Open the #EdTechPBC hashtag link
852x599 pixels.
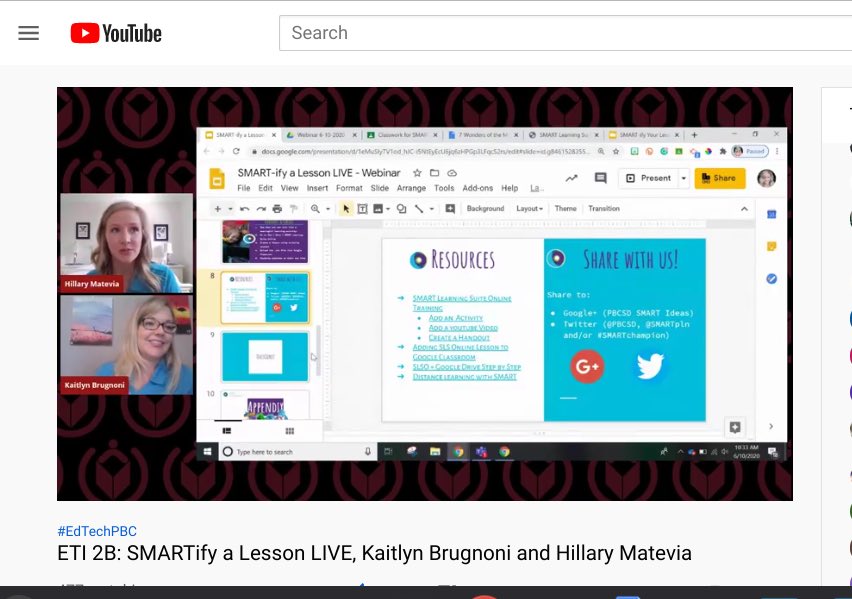coord(97,531)
